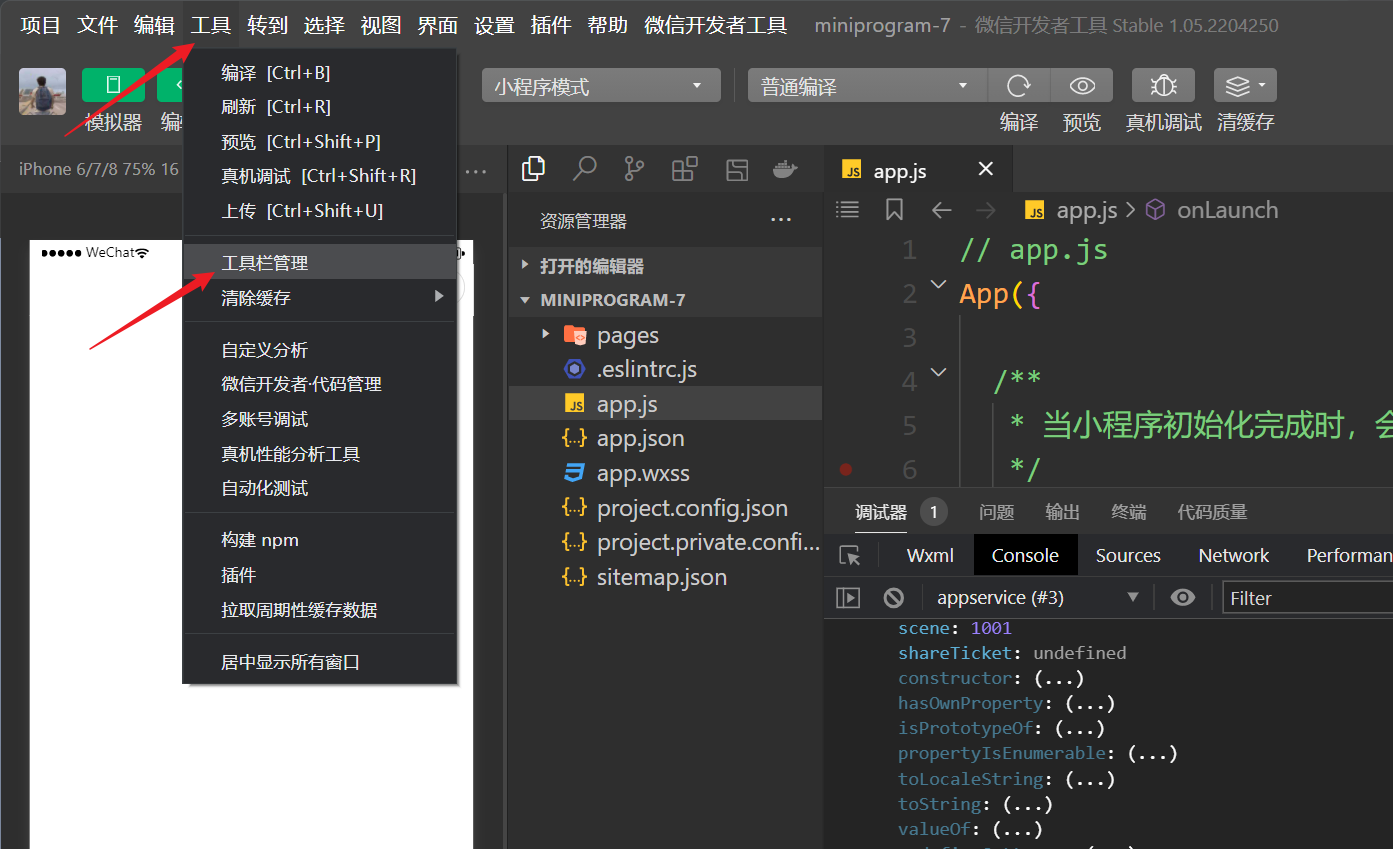Image resolution: width=1393 pixels, height=849 pixels.
Task: Select the app.js editor tab
Action: tap(918, 170)
